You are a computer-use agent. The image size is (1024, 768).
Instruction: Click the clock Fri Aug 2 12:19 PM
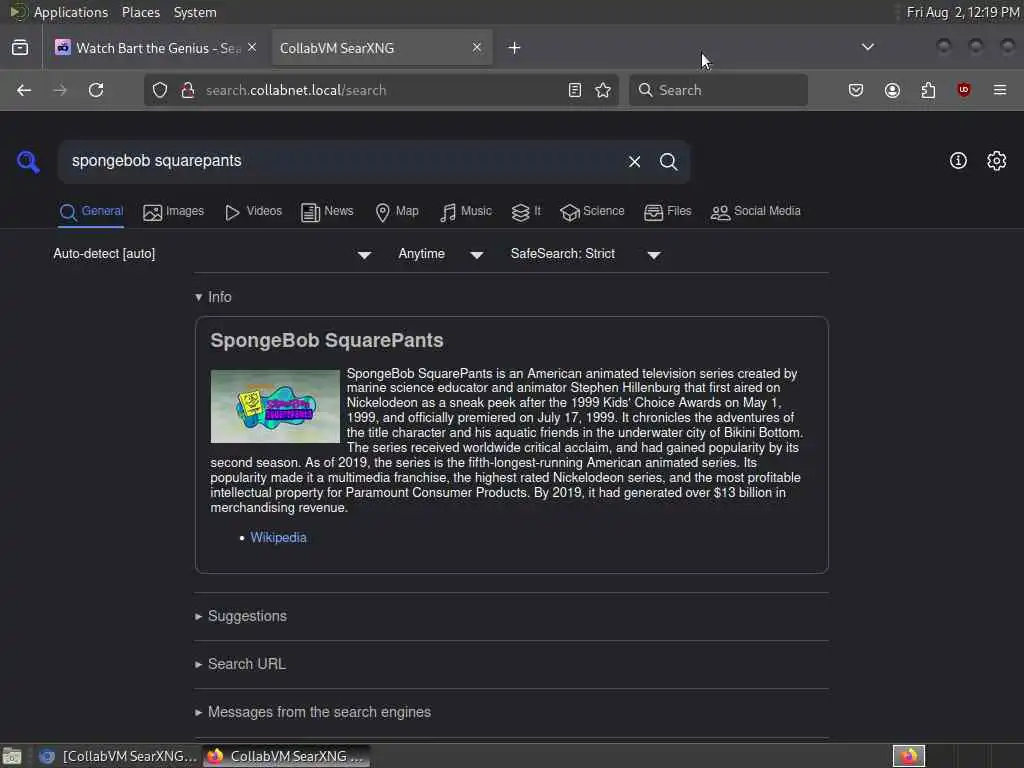coord(963,12)
